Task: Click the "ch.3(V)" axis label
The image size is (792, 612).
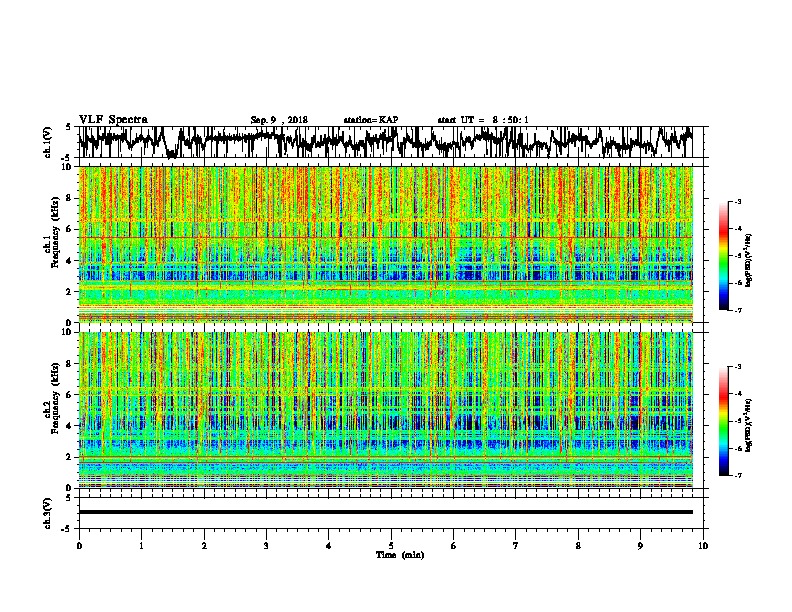Action: coord(48,514)
